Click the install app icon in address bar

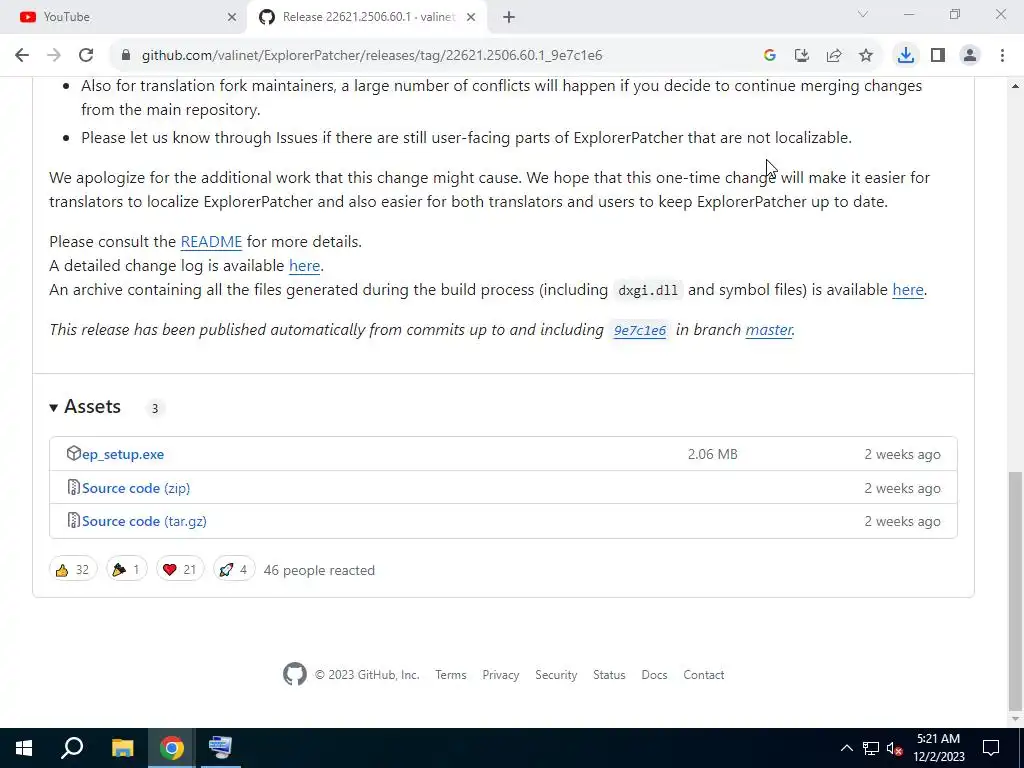tap(801, 56)
